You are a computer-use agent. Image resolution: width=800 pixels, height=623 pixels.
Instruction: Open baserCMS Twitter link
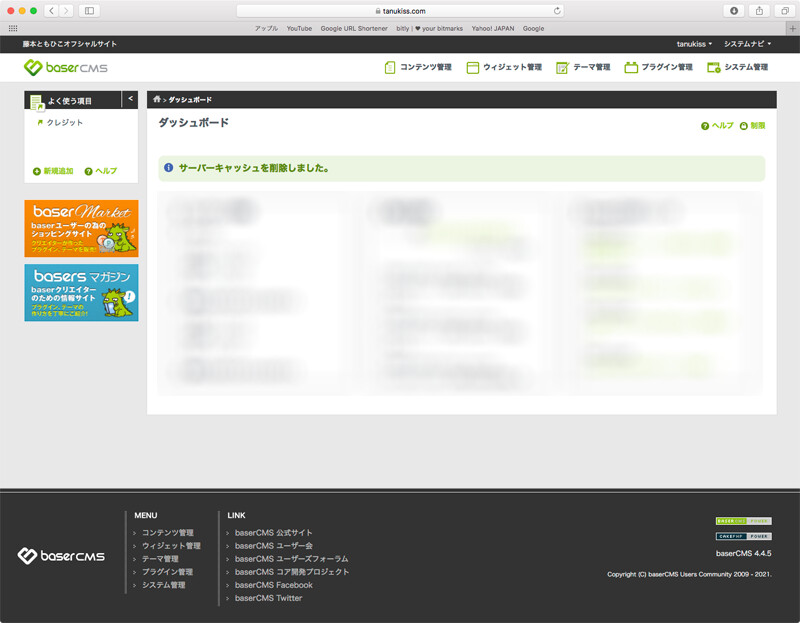(268, 598)
